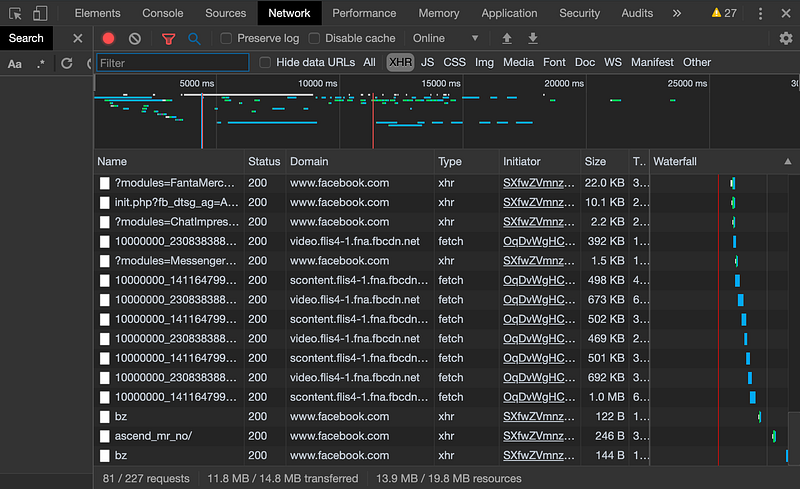The width and height of the screenshot is (800, 489).
Task: Expand the more tabs chevron
Action: click(677, 14)
